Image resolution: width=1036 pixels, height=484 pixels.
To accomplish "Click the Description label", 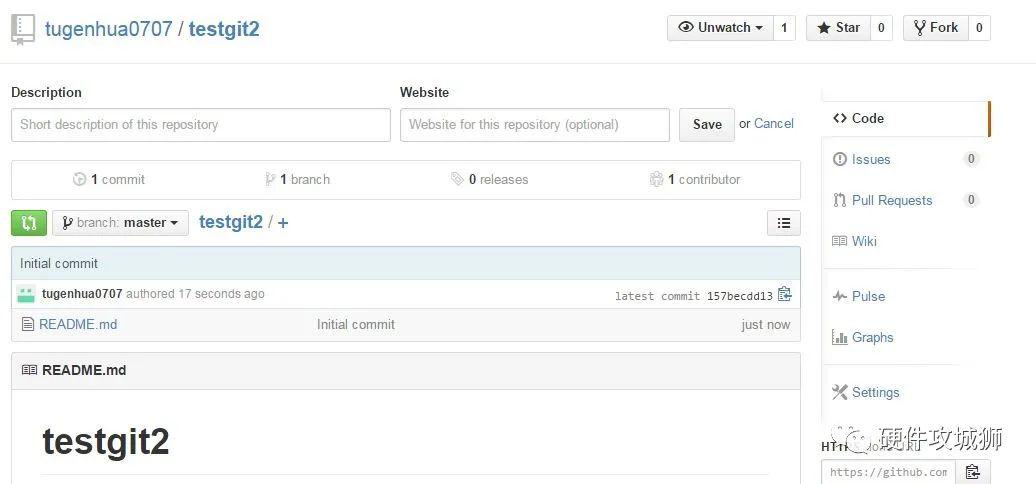I will 46,92.
